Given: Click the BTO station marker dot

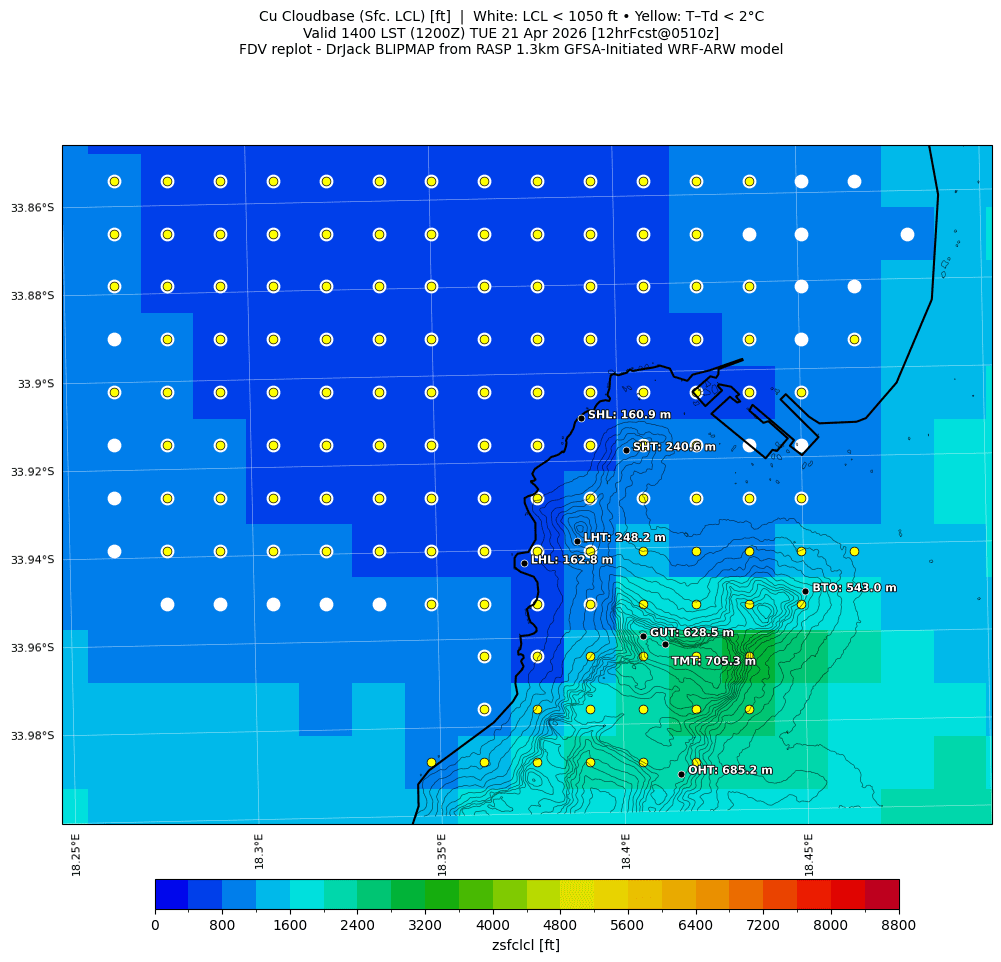Looking at the screenshot, I should pos(805,591).
